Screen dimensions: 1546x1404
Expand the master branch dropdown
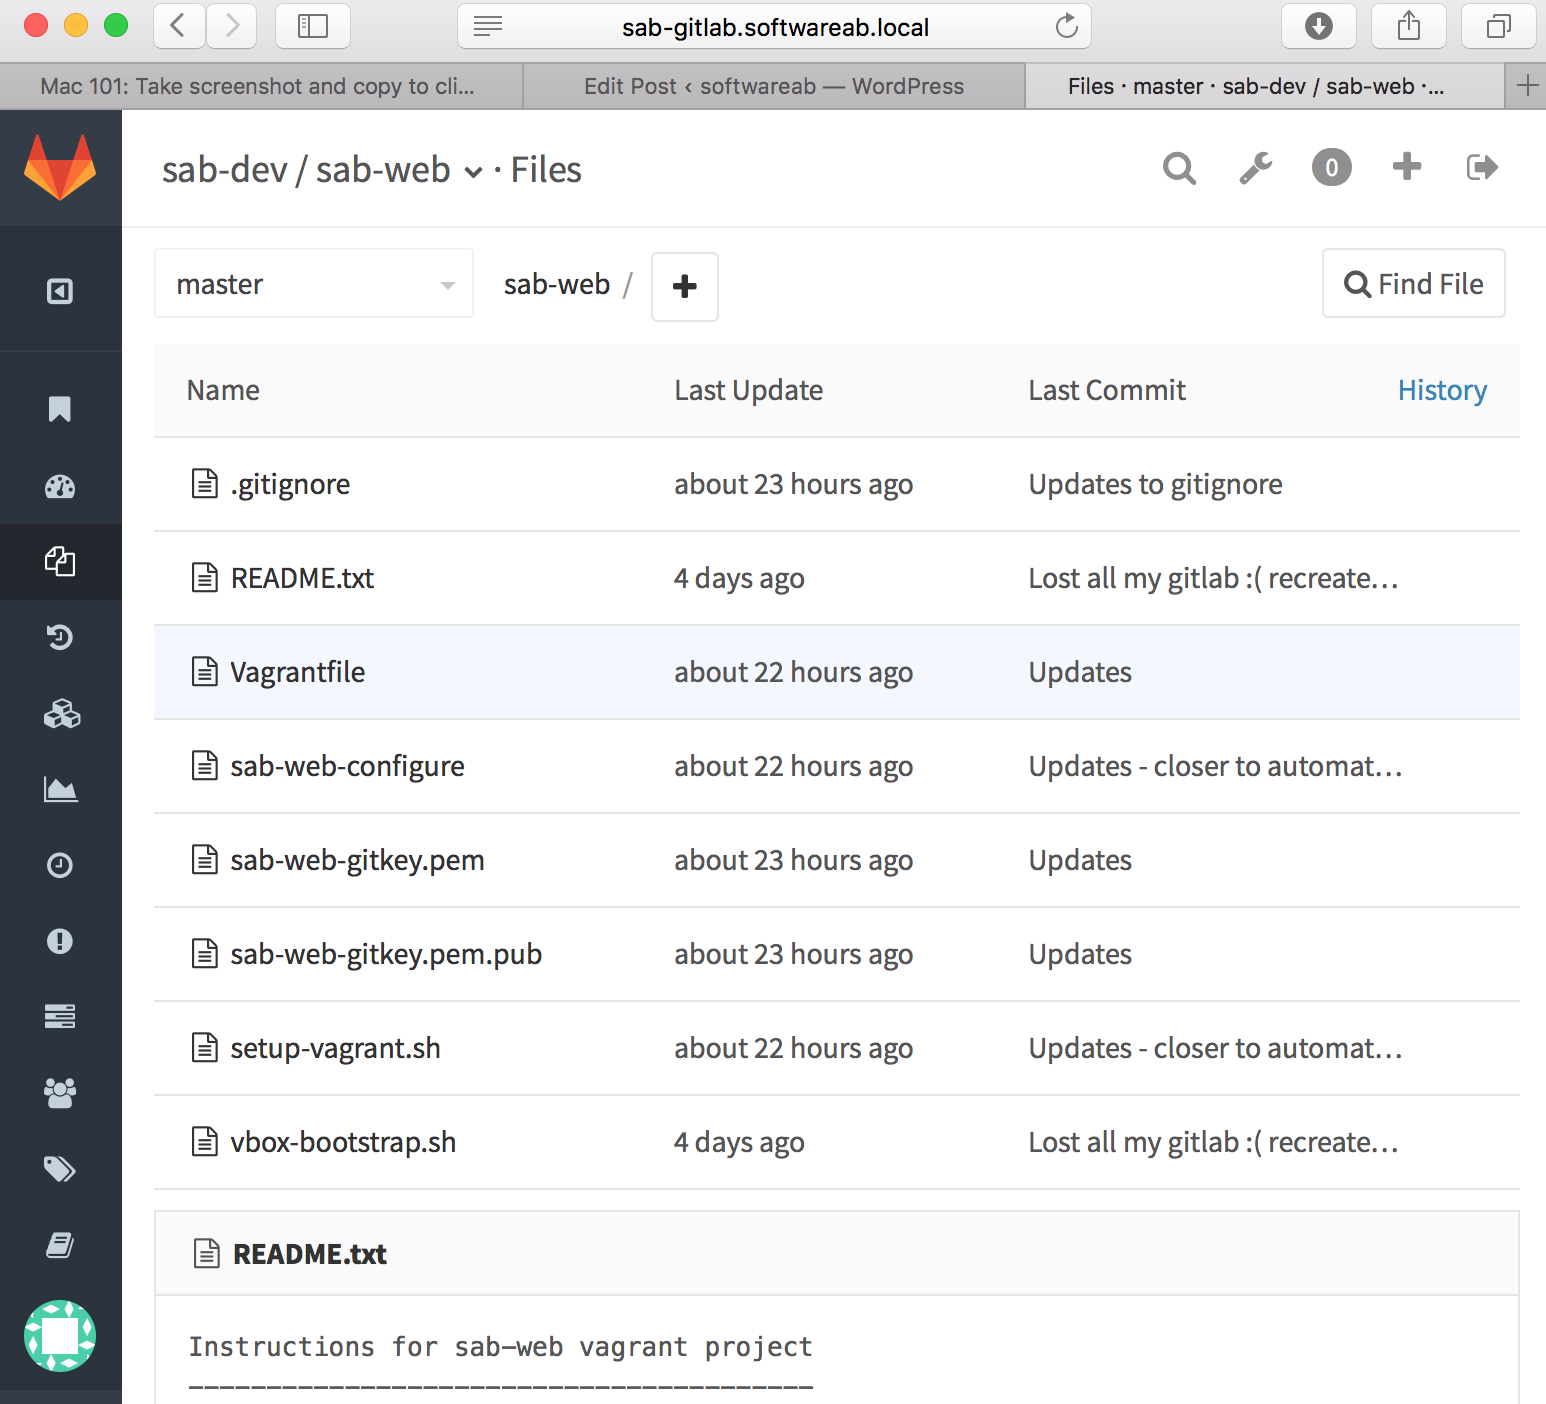point(313,285)
